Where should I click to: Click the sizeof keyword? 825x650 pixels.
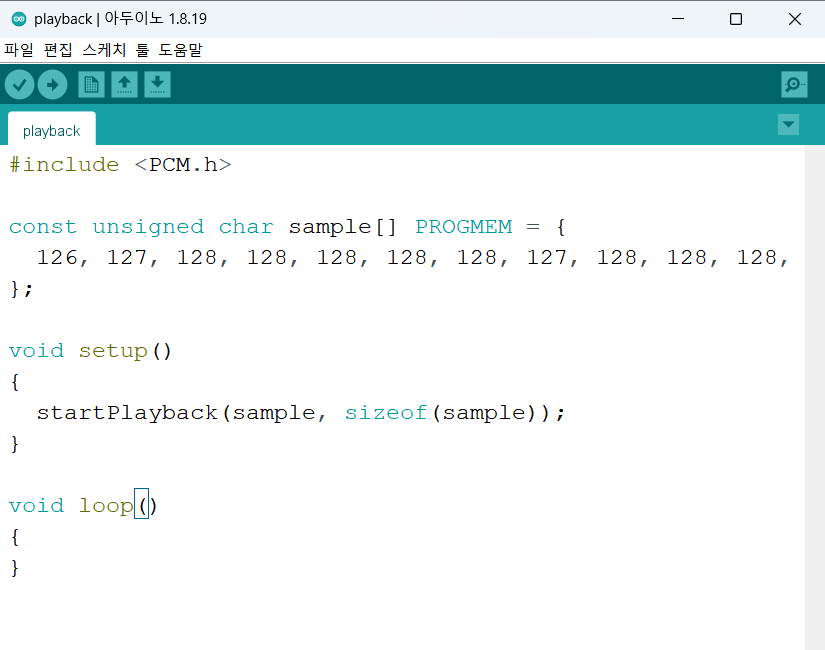tap(386, 413)
